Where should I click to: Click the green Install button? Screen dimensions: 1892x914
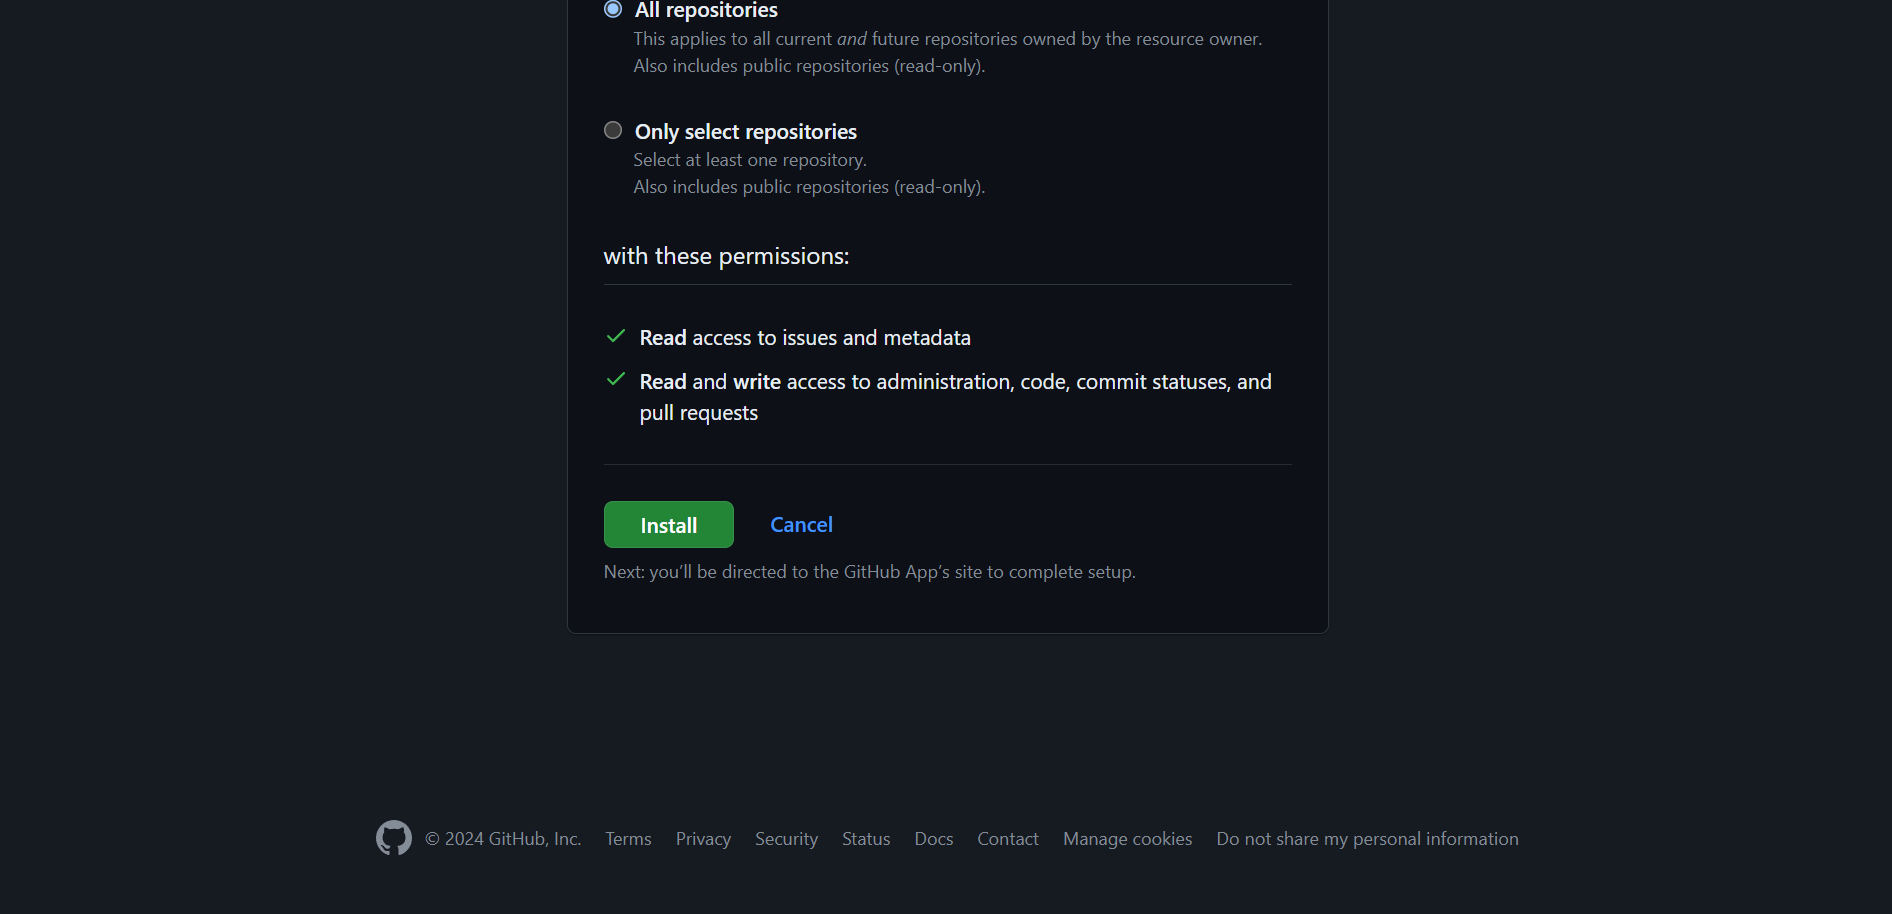pyautogui.click(x=668, y=524)
